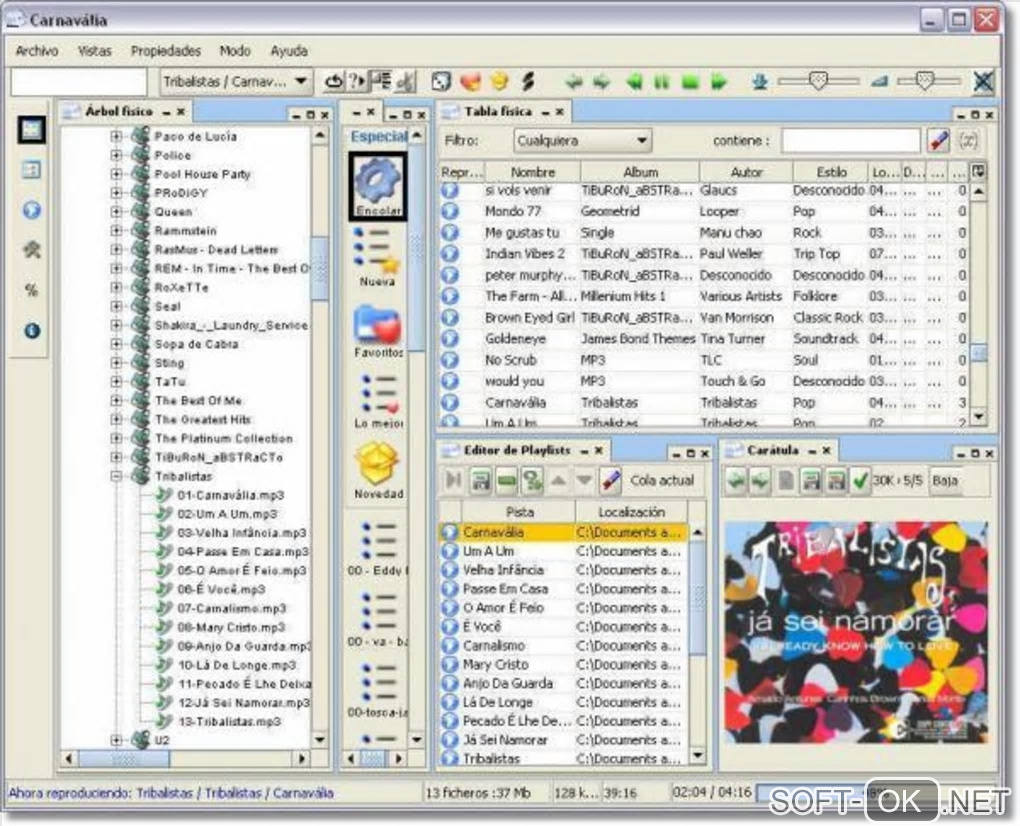
Task: Click the Cola actual label button
Action: click(662, 481)
